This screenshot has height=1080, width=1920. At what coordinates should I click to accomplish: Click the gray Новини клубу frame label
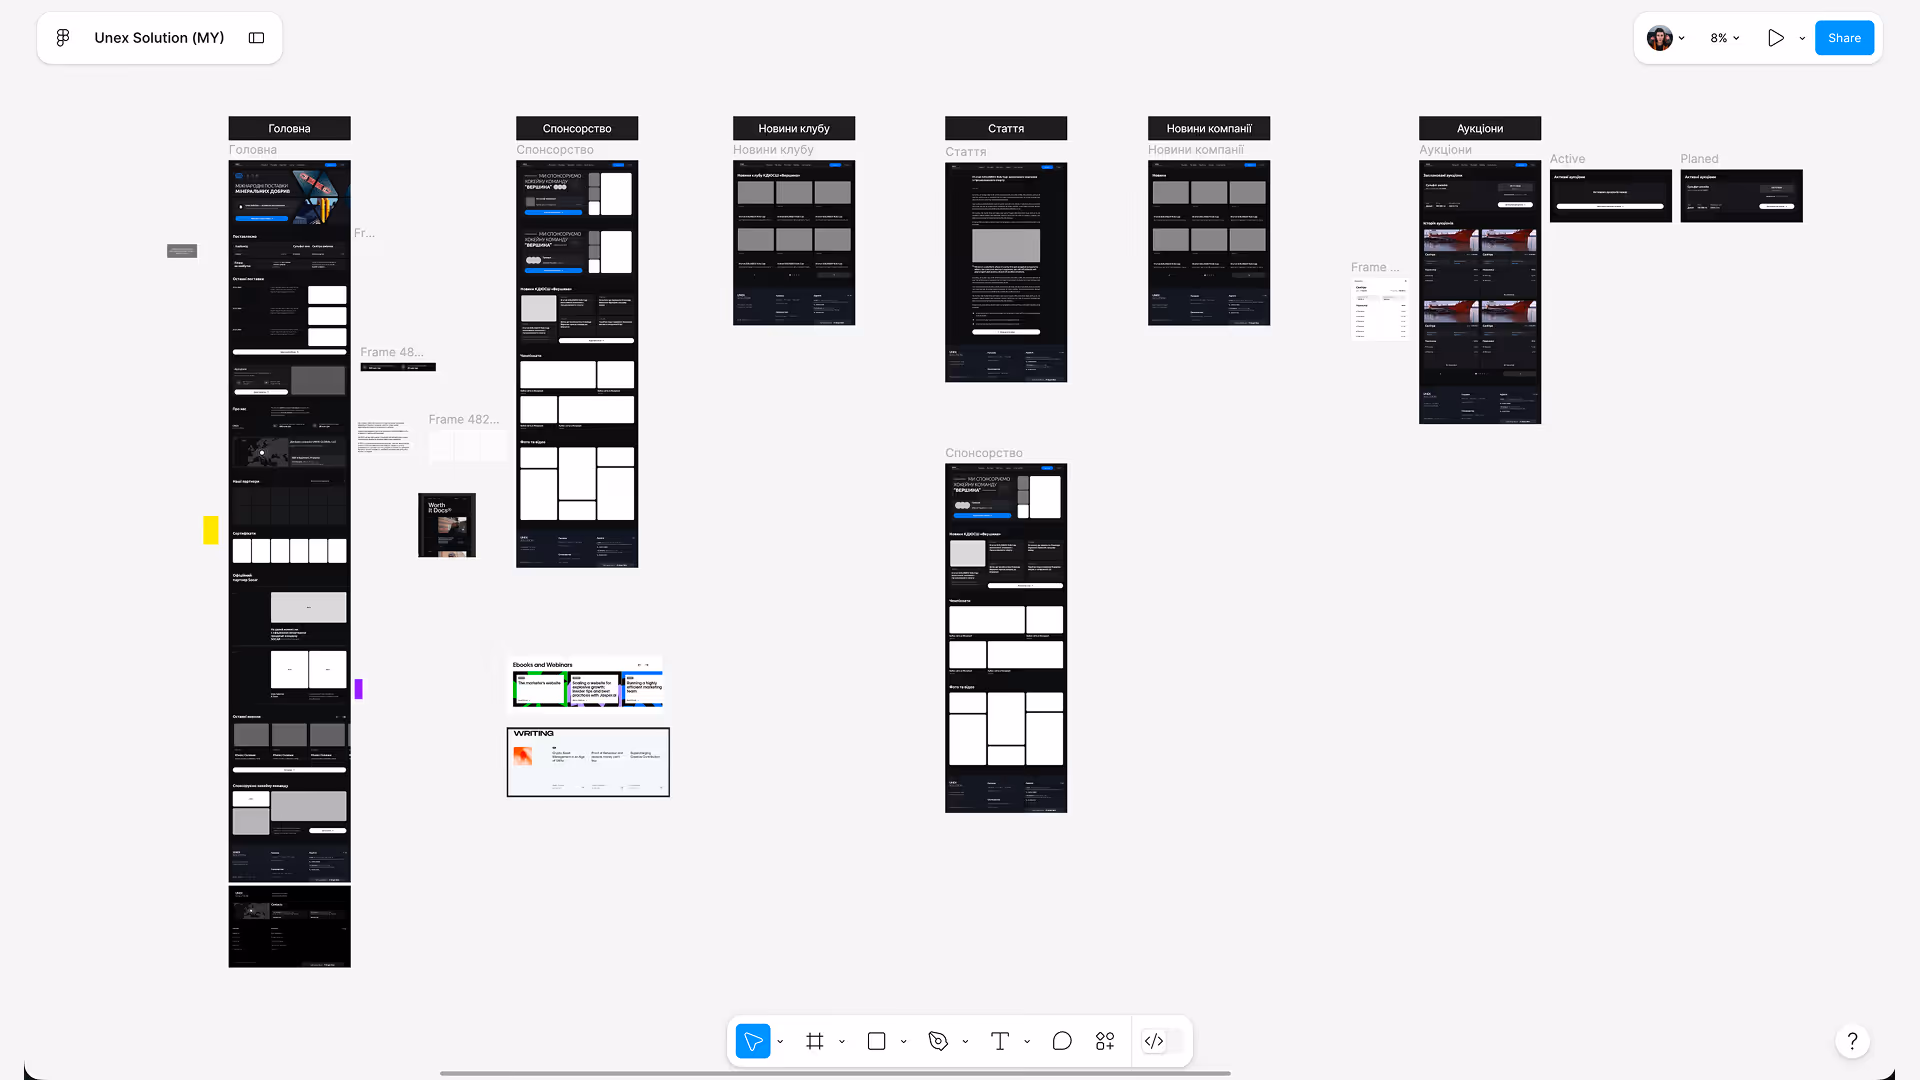(773, 150)
